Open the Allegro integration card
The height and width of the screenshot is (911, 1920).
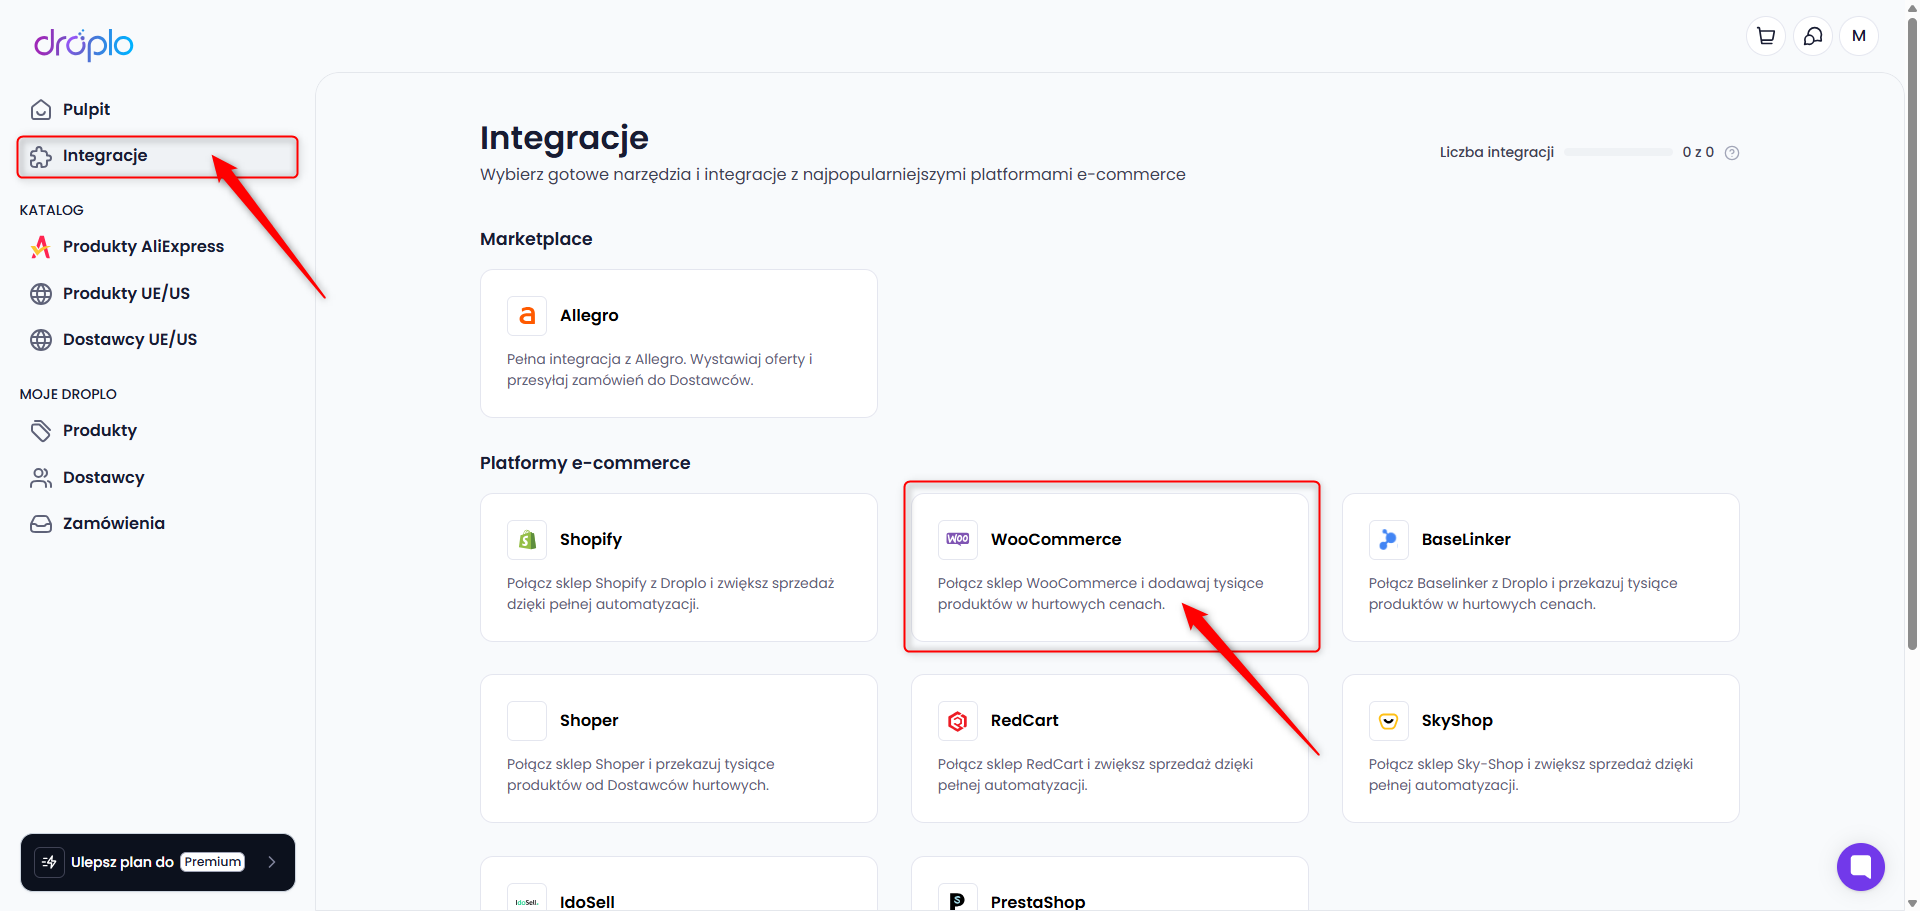point(679,343)
